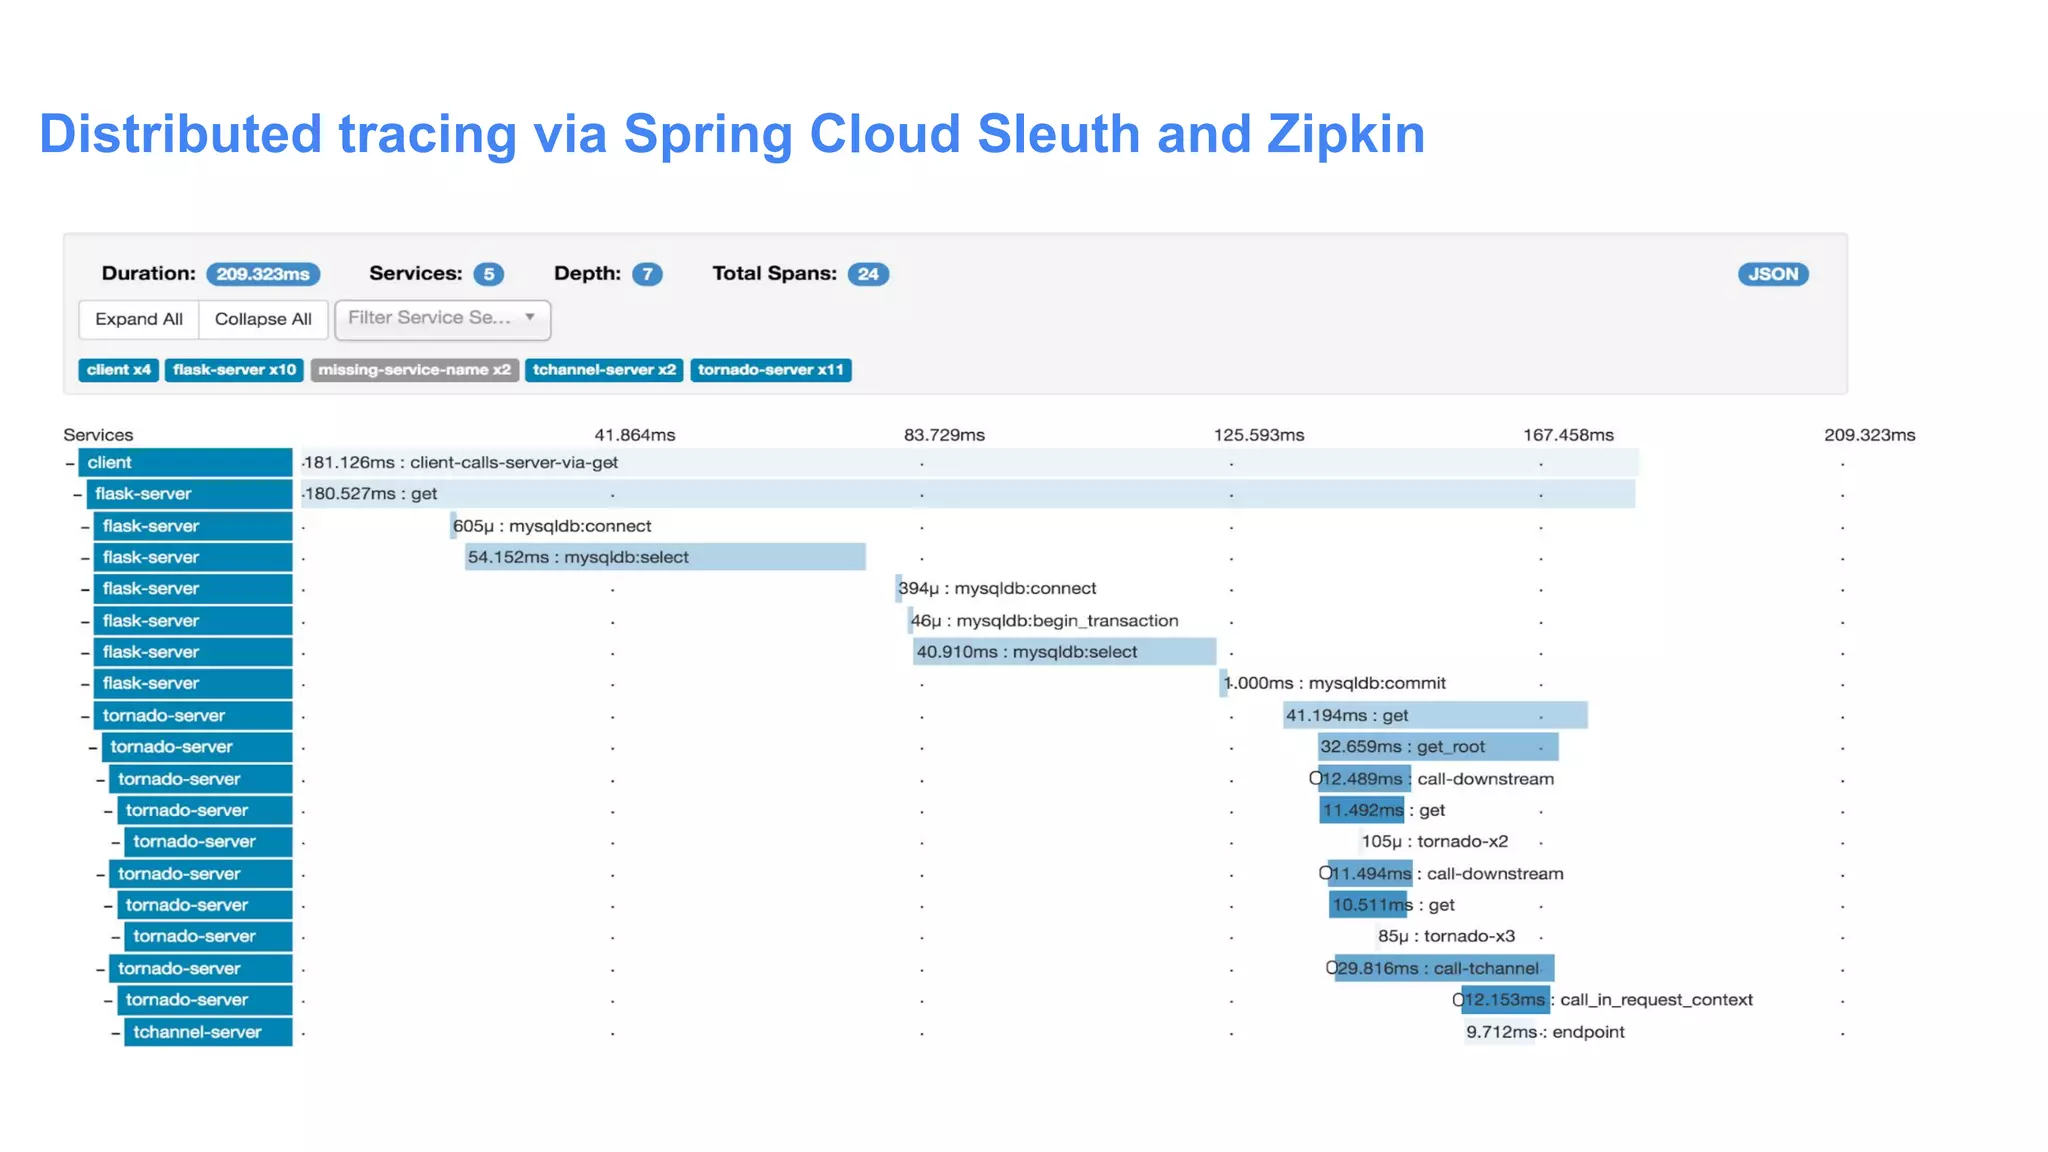This screenshot has height=1152, width=2048.
Task: Open the 394µ mysqldb:connect span
Action: click(997, 589)
